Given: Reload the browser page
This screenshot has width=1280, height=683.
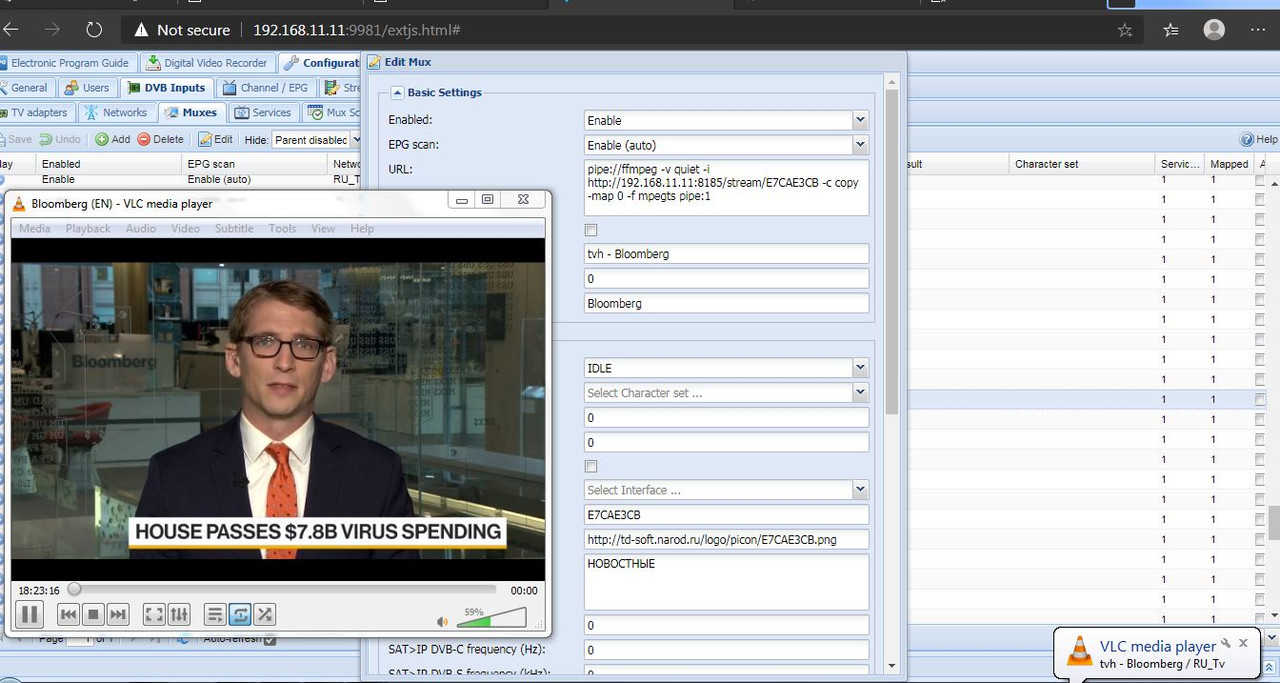Looking at the screenshot, I should coord(94,30).
